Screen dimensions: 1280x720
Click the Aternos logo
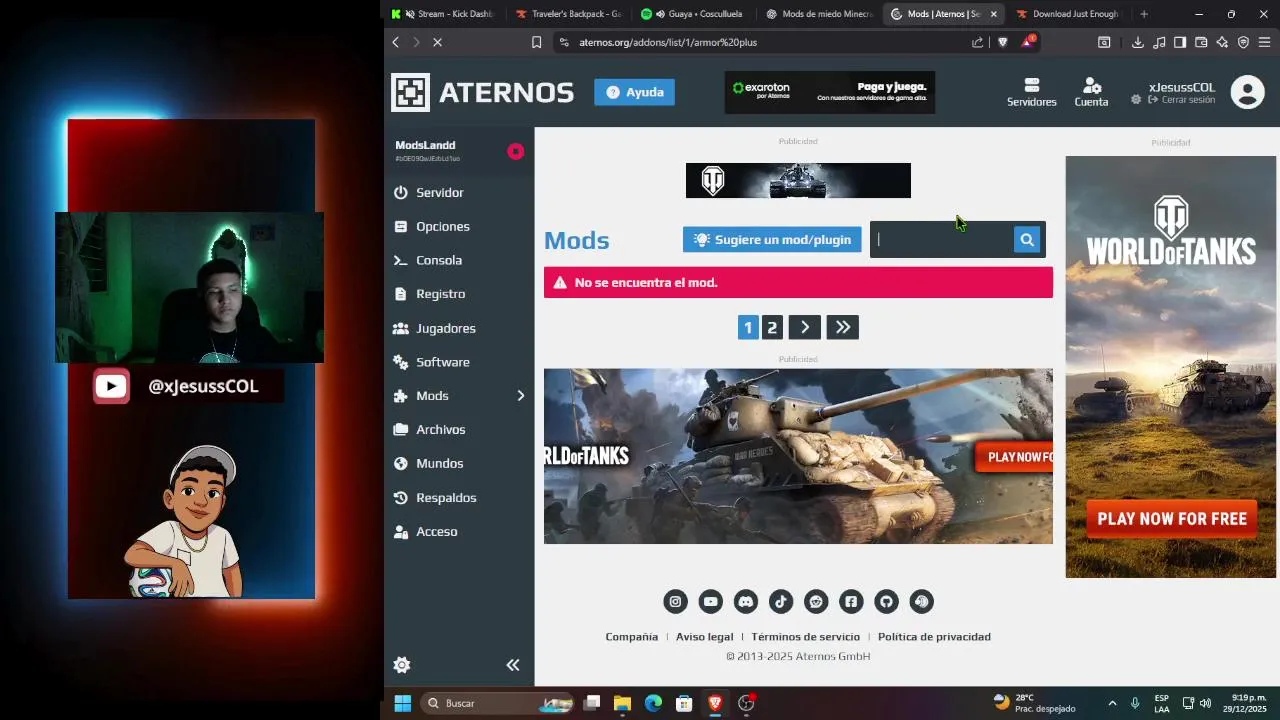(x=482, y=92)
